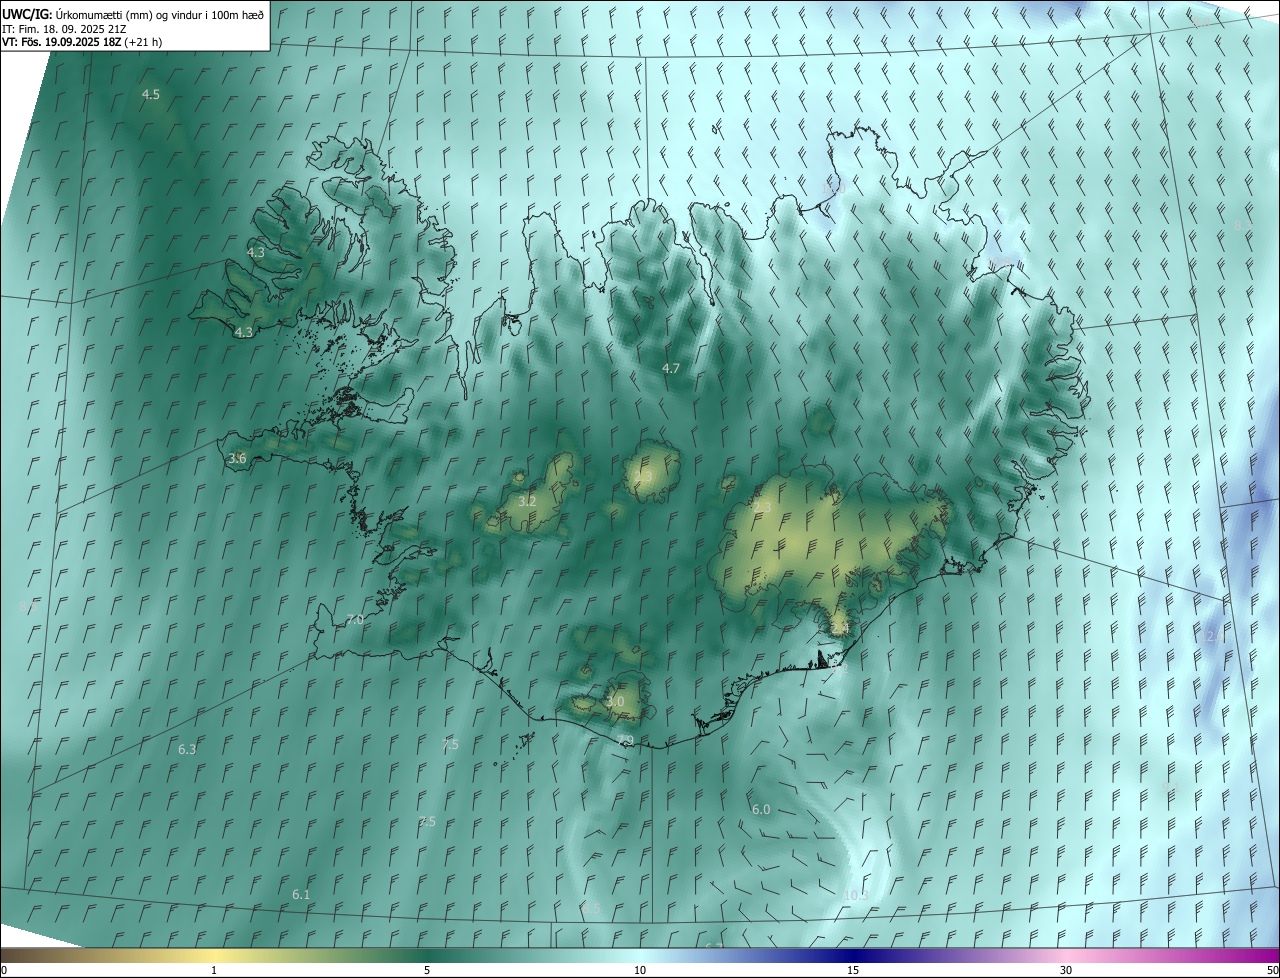Click the 3.2 value label on the map
1280x978 pixels.
pos(528,501)
